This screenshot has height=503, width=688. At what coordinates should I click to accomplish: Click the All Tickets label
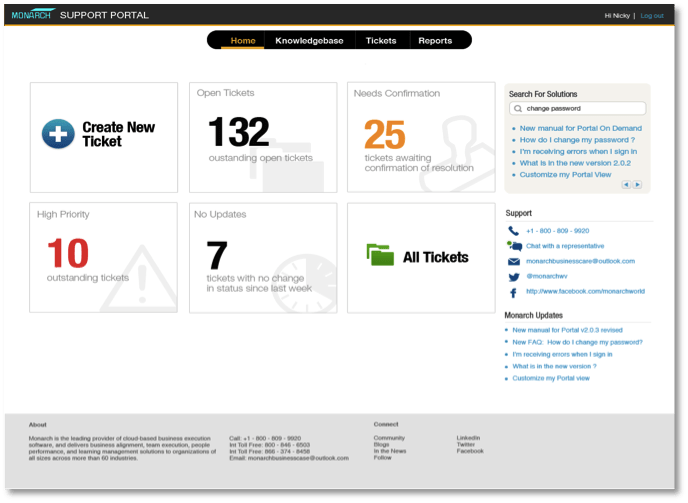[436, 257]
